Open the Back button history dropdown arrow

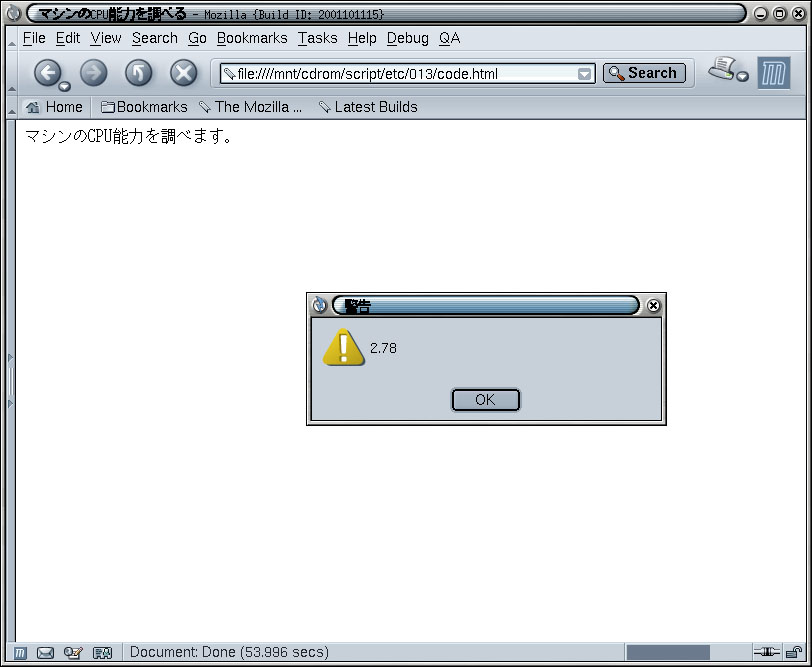point(65,86)
